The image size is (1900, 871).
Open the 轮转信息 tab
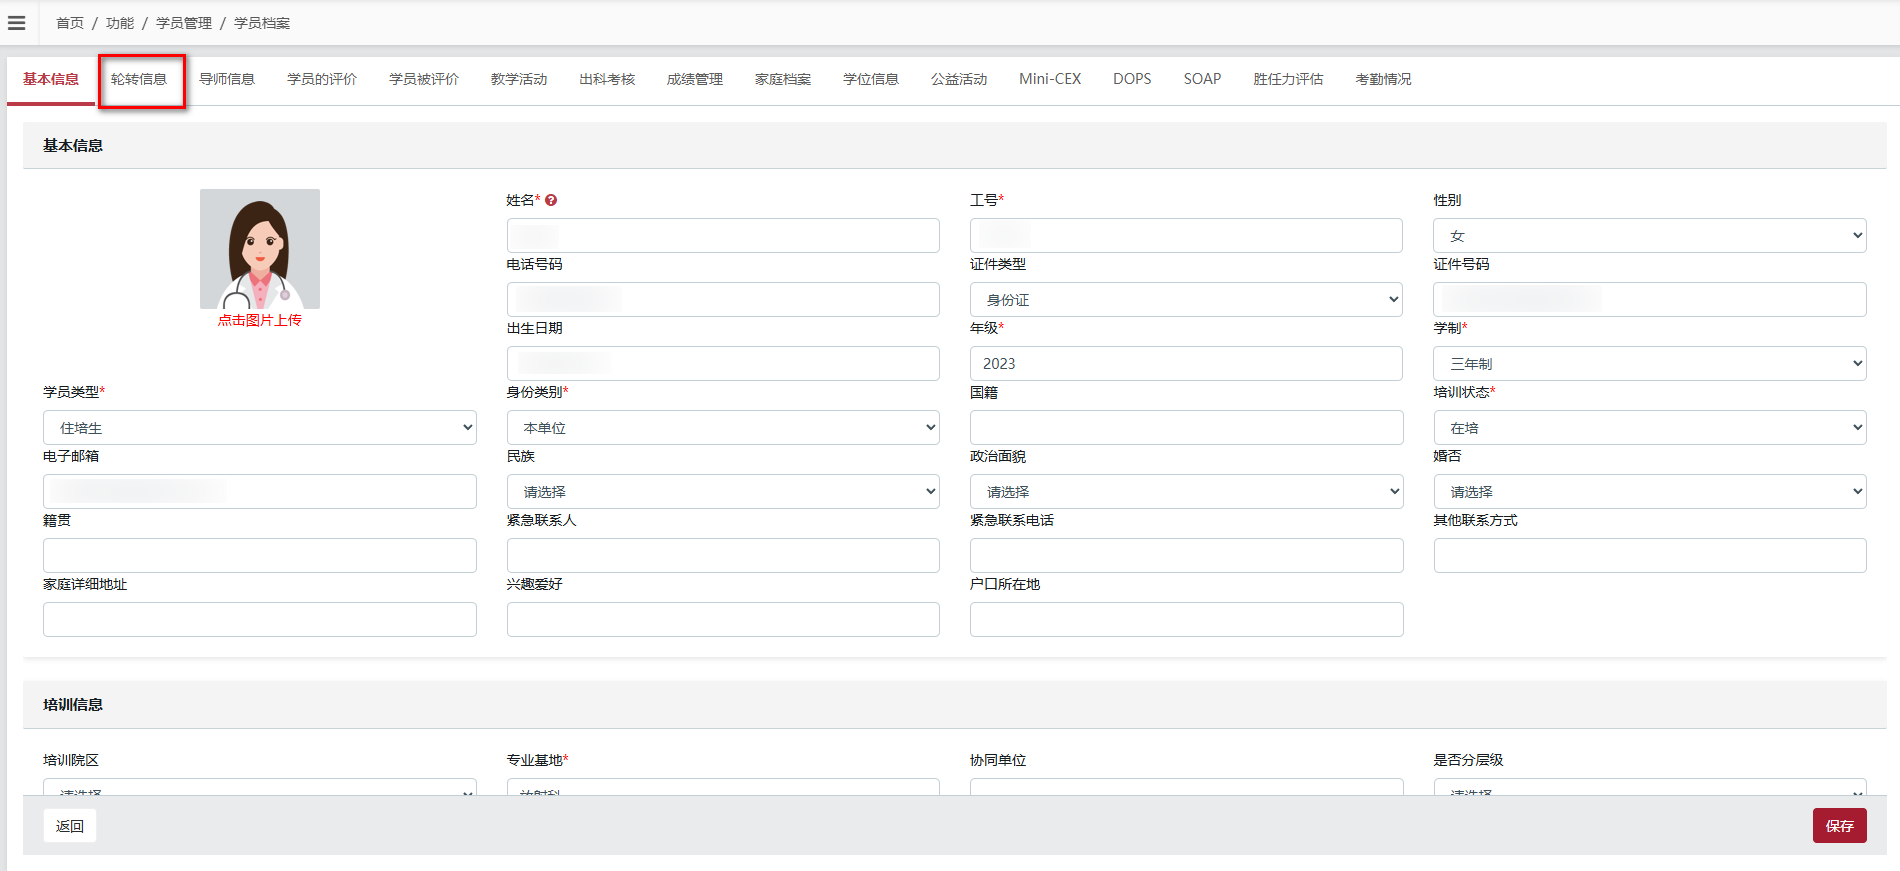(x=139, y=79)
